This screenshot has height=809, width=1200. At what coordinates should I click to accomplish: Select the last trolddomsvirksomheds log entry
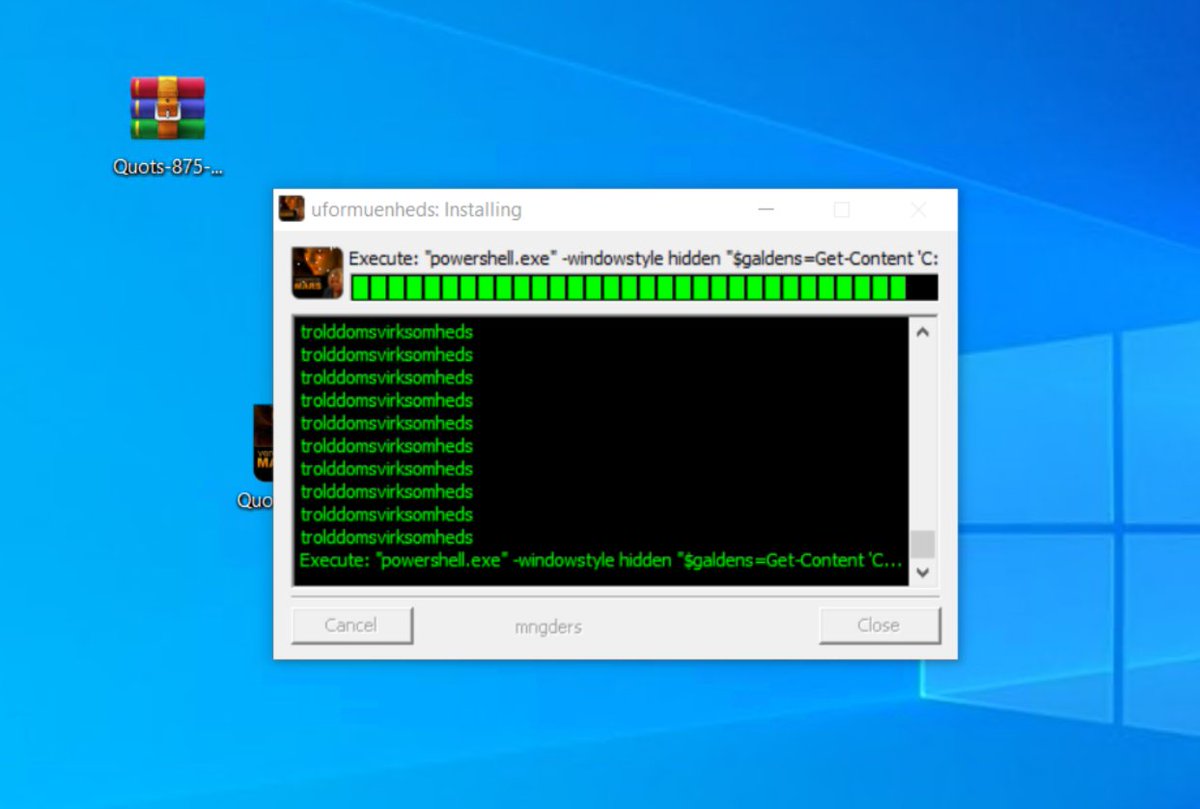[x=387, y=537]
